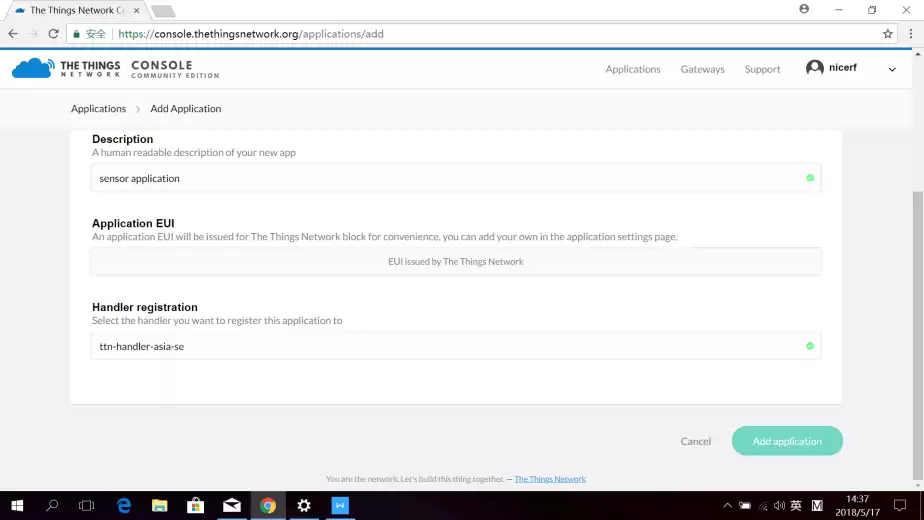
Task: Click the Add application button
Action: pos(787,441)
